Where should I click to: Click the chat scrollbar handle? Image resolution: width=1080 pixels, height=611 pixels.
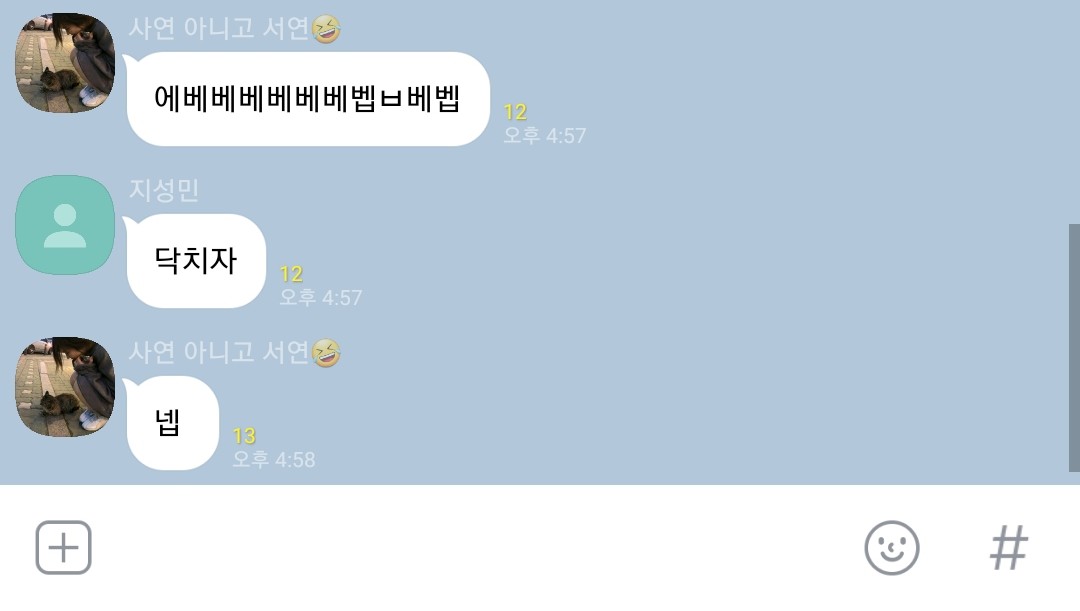coord(1074,348)
